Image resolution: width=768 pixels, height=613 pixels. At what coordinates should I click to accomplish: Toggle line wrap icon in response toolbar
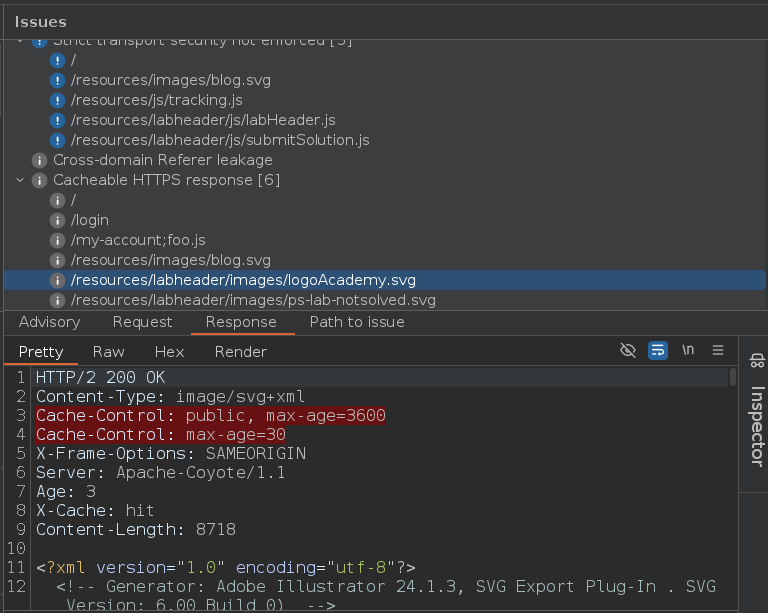point(658,351)
